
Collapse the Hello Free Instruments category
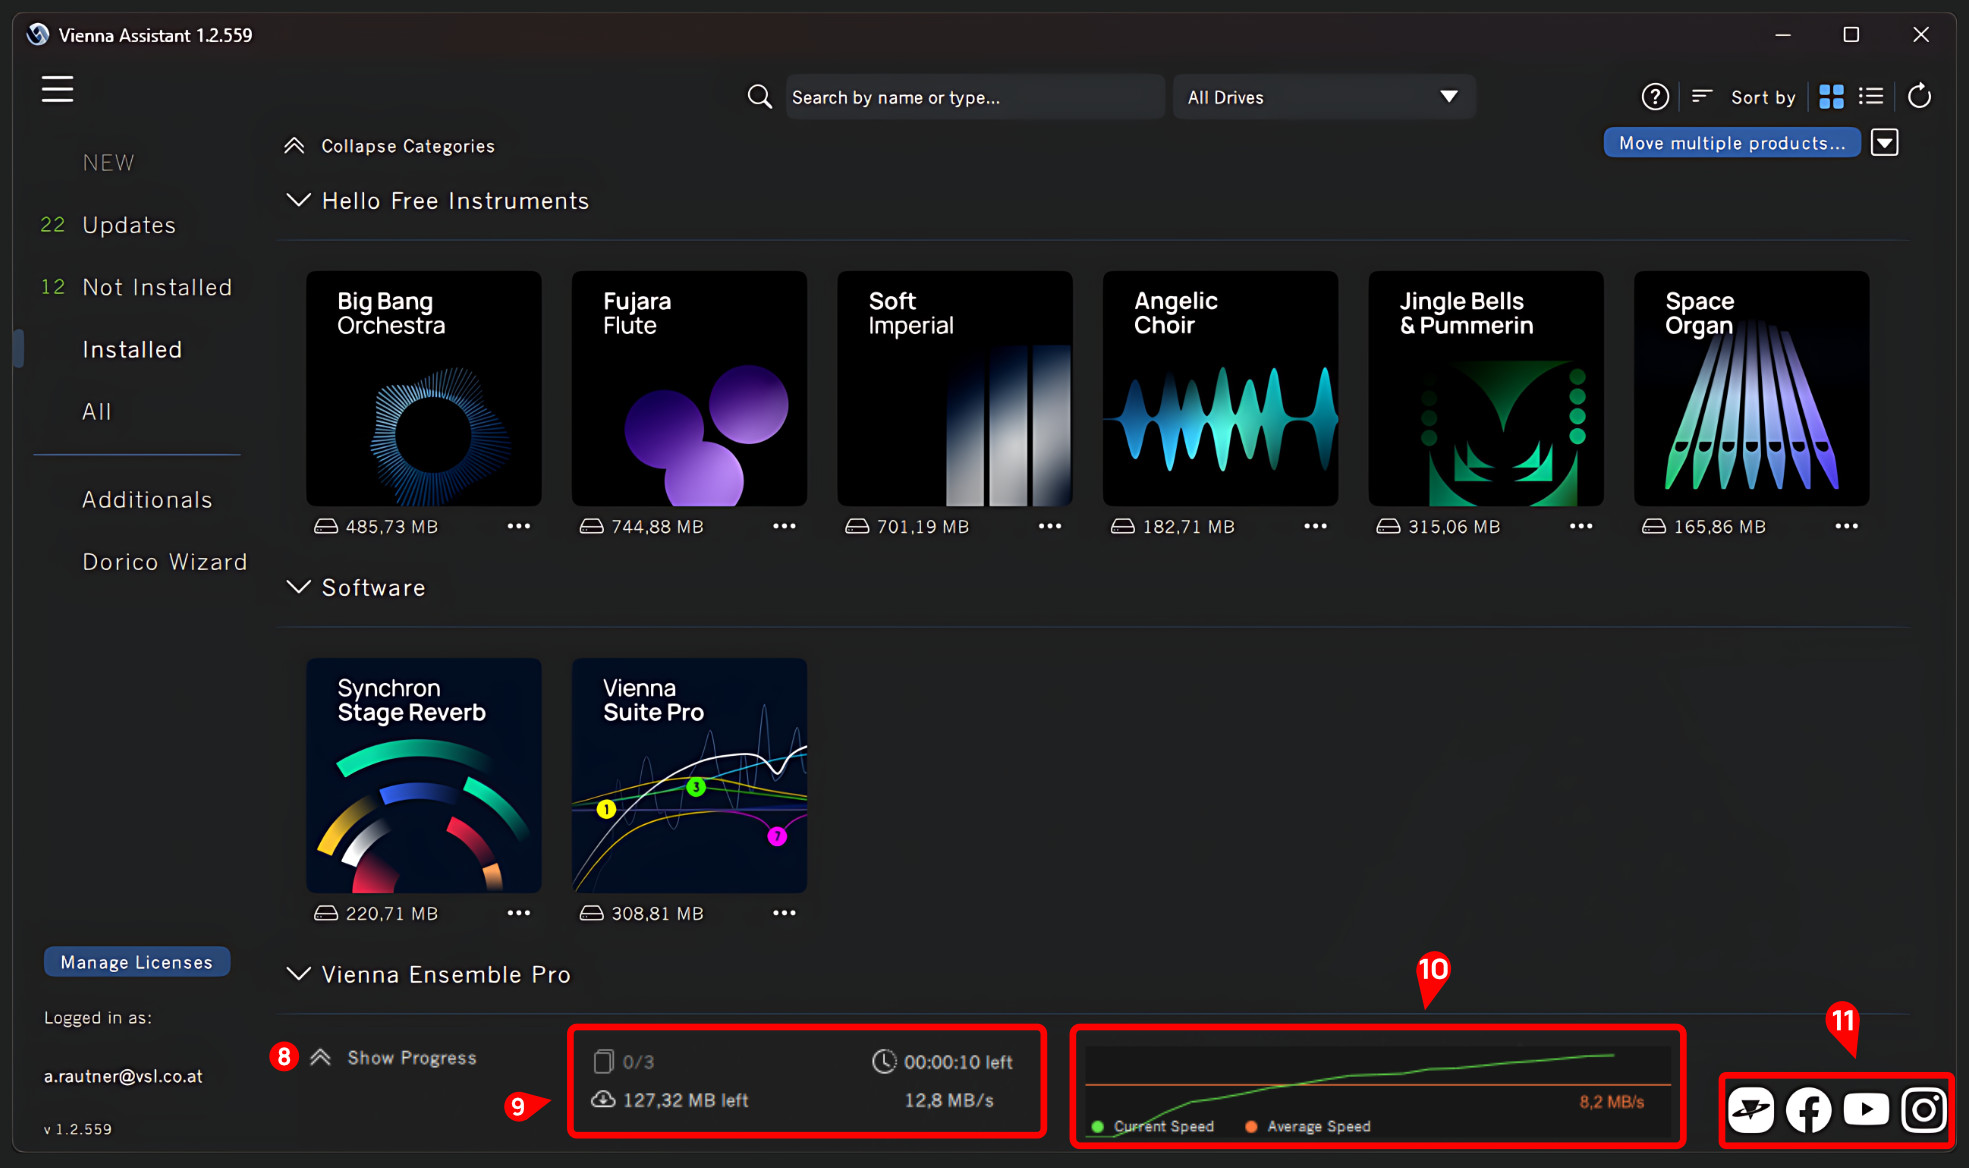click(x=298, y=201)
